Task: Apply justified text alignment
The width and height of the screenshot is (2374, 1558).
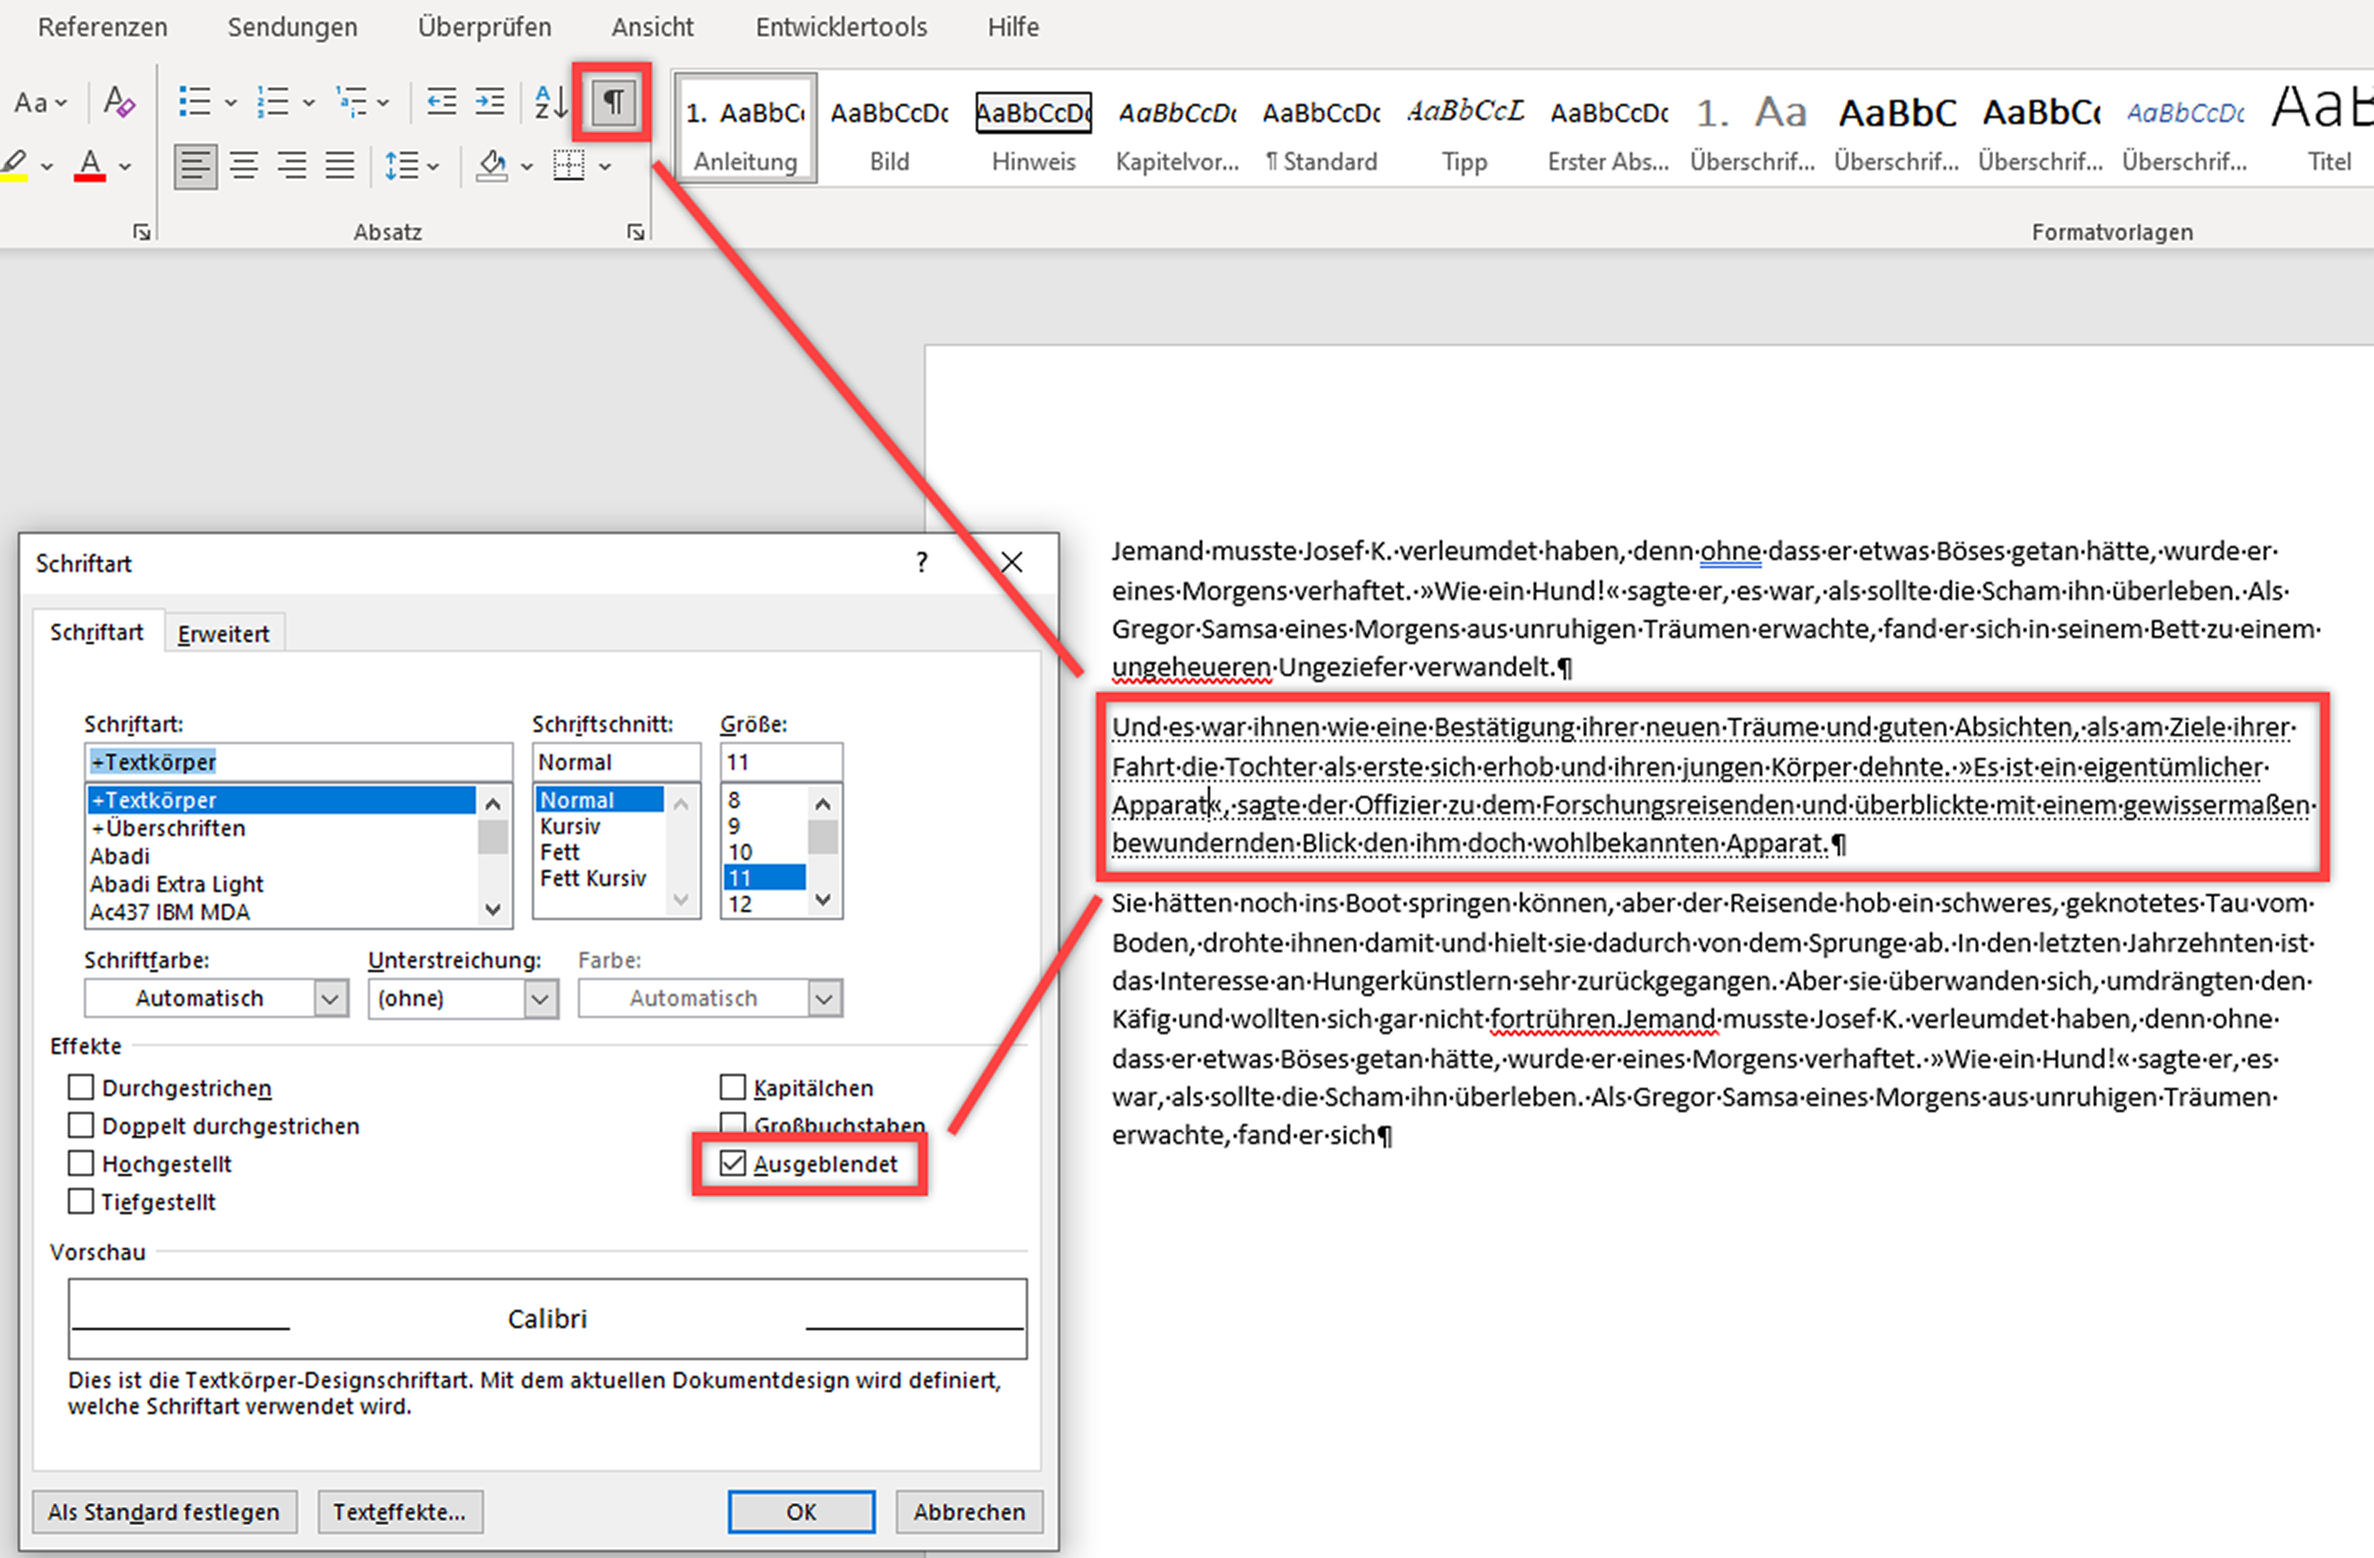Action: 340,165
